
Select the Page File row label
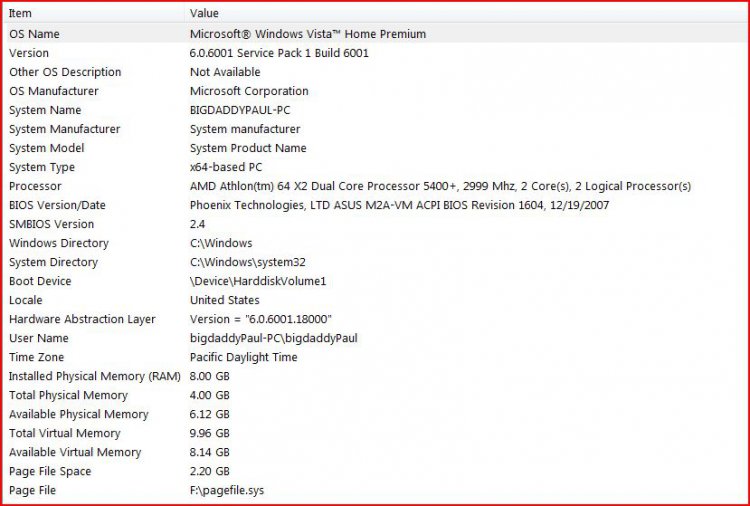tap(32, 491)
